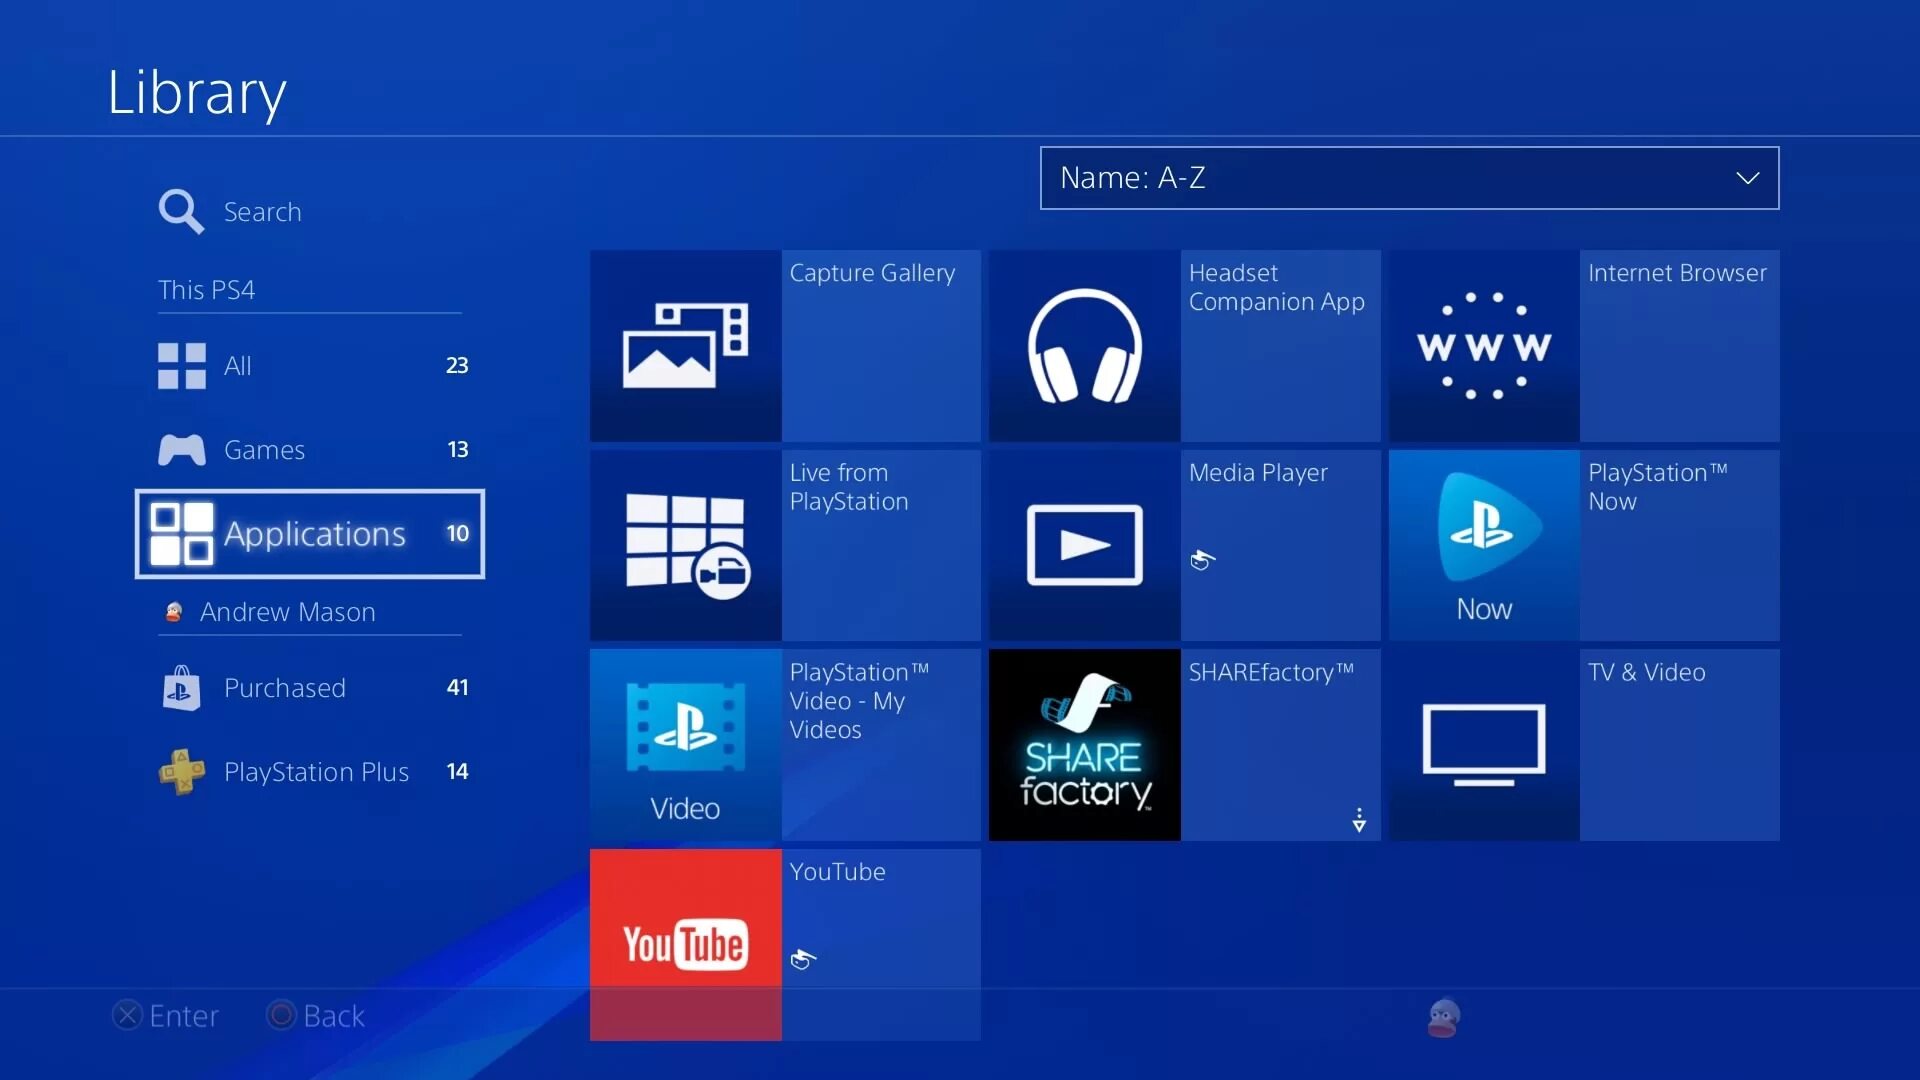This screenshot has height=1080, width=1920.
Task: Select the Games category filter
Action: [310, 448]
